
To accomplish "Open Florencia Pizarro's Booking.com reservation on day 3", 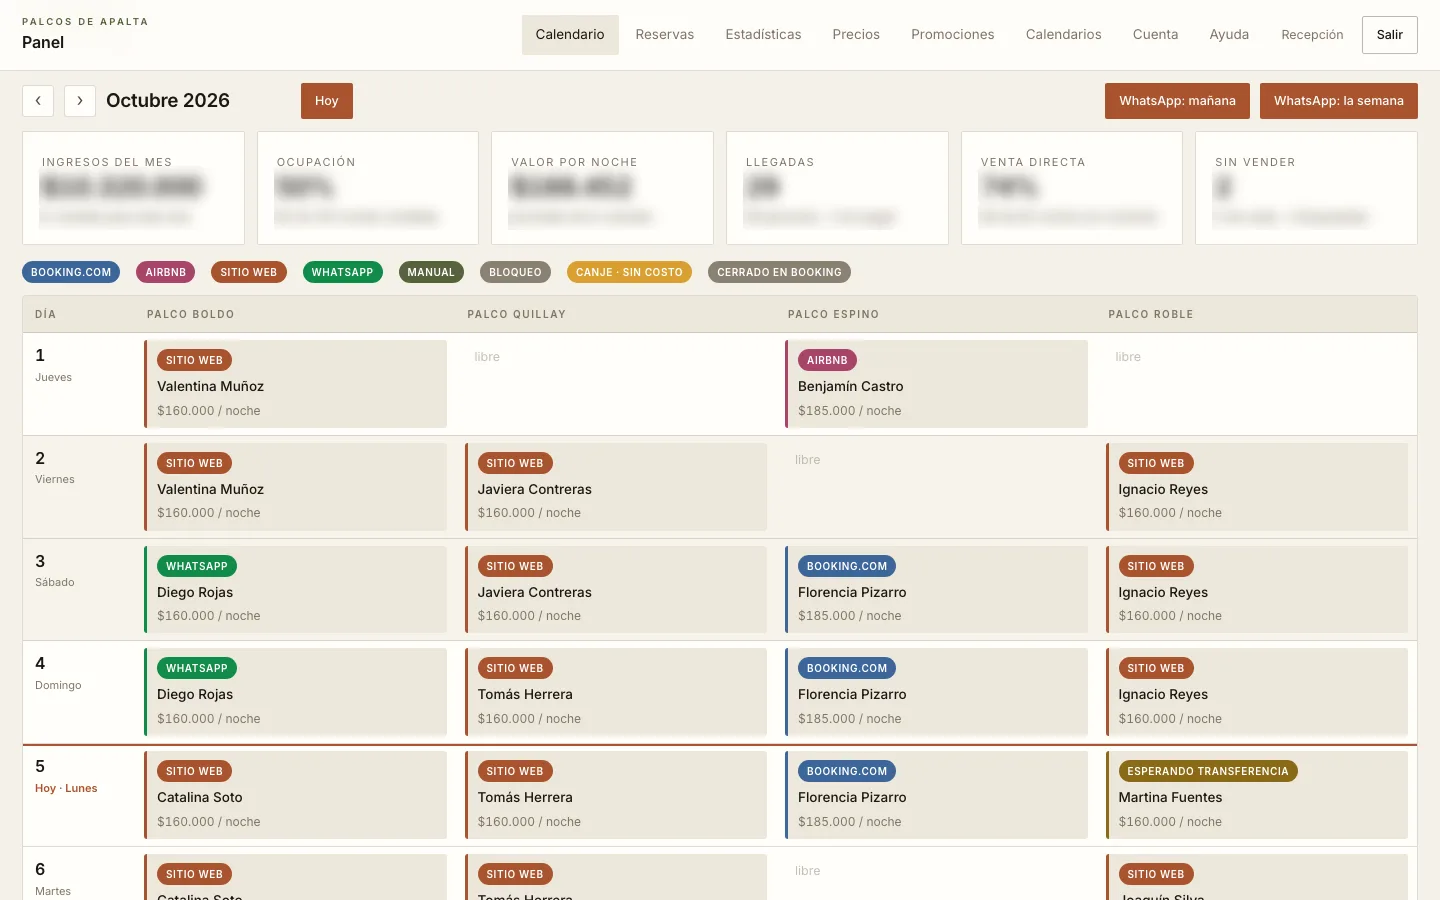I will (936, 590).
